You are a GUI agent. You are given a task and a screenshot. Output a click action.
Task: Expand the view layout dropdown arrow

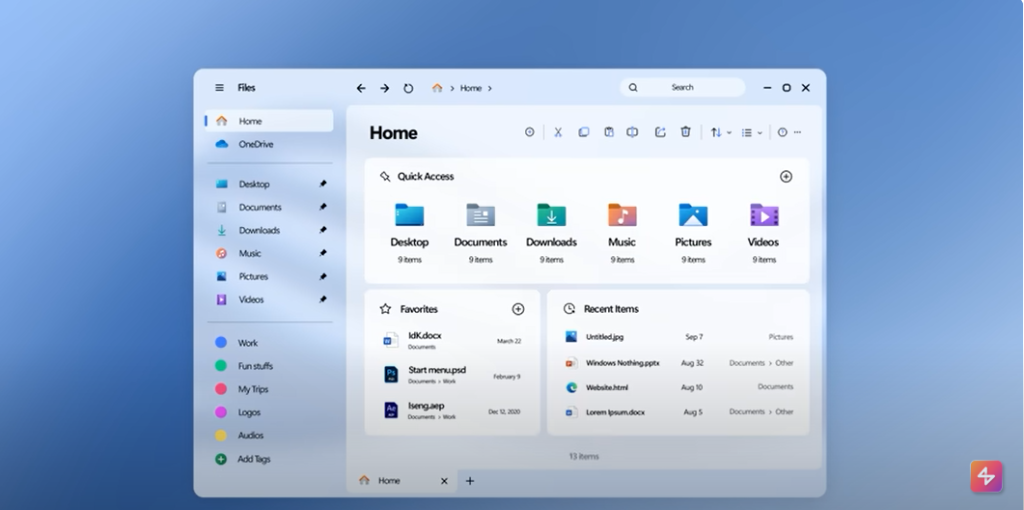click(x=760, y=133)
